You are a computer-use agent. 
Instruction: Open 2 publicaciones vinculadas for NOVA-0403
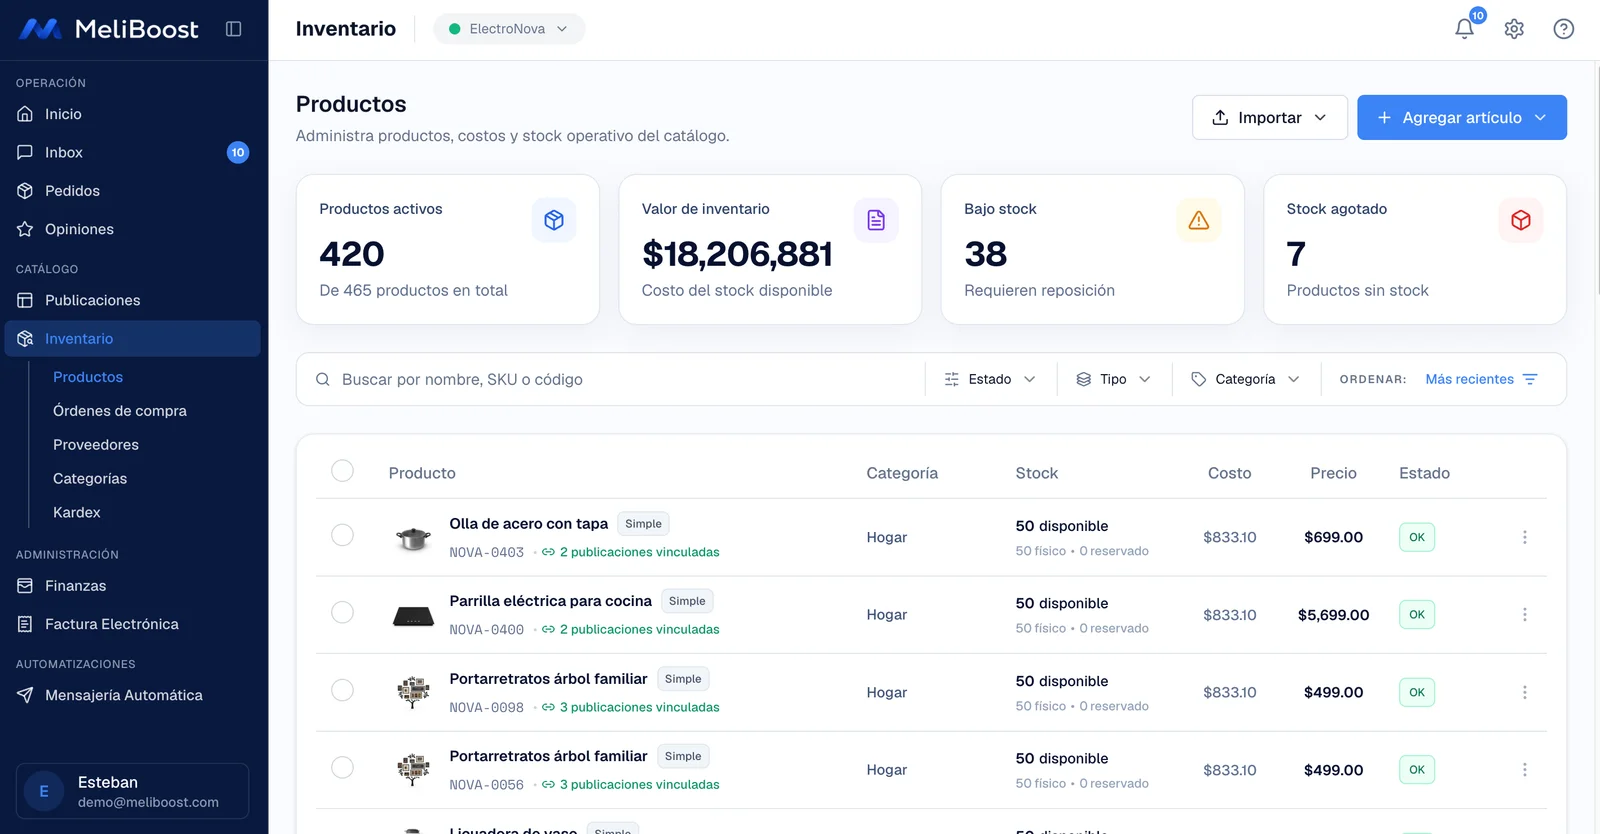point(631,552)
